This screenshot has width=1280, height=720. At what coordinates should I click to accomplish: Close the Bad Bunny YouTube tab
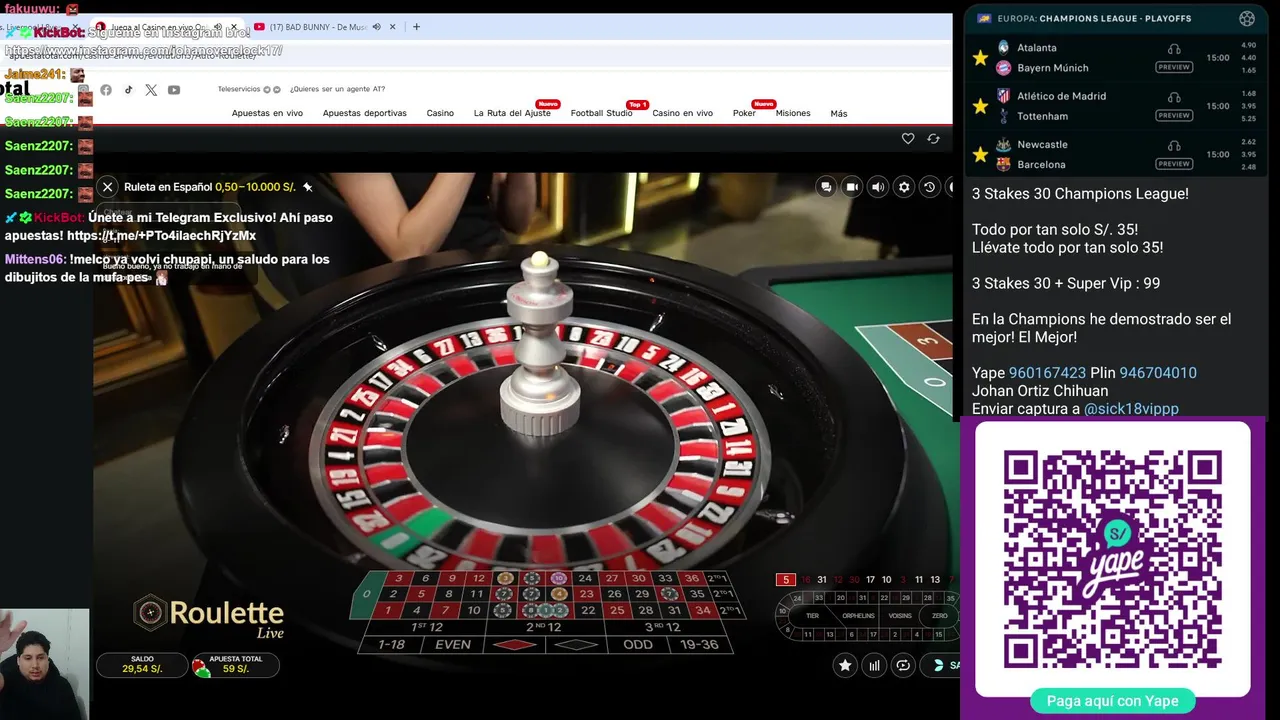coord(393,27)
